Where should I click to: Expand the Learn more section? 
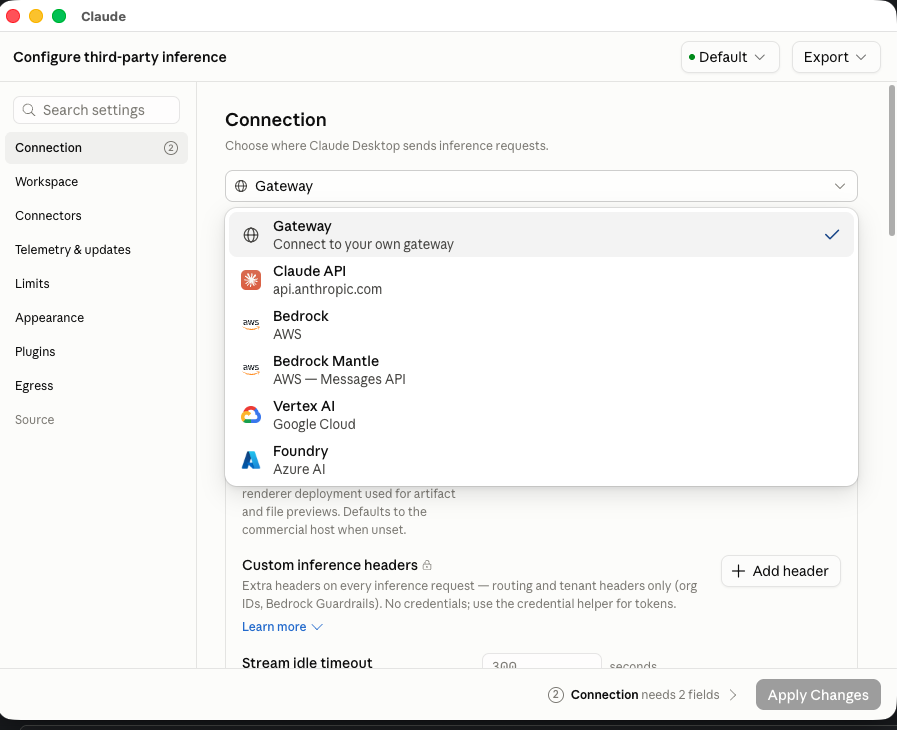pos(283,627)
